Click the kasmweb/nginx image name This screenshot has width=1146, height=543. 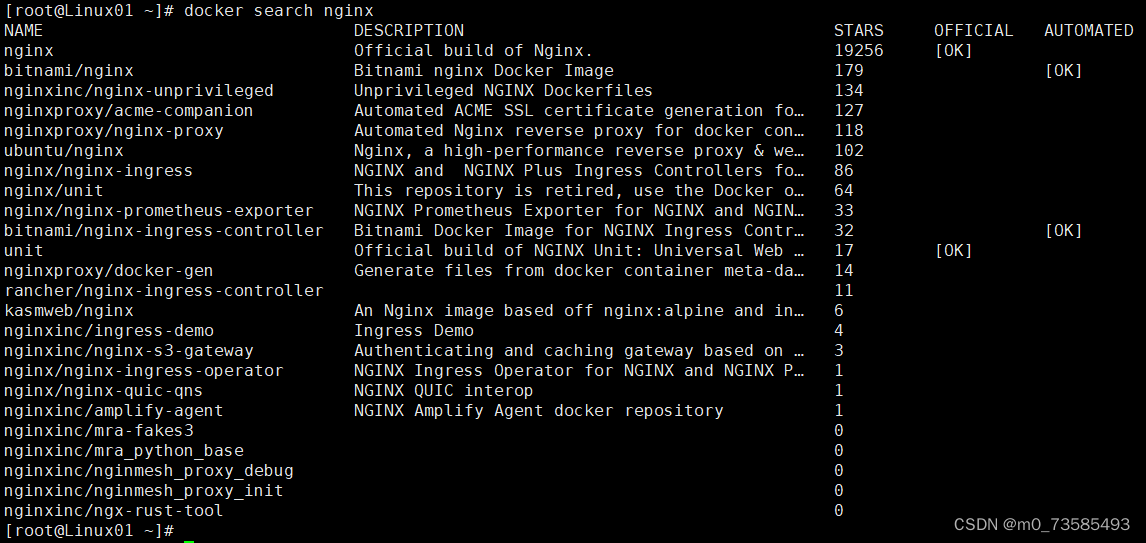coord(69,311)
